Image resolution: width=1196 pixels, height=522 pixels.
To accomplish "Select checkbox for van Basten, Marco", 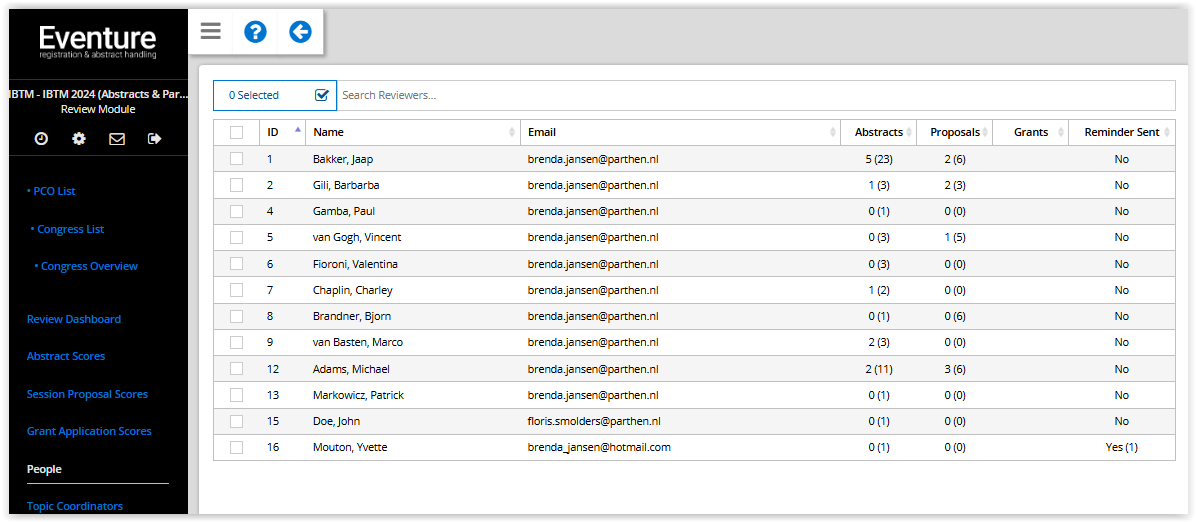I will [x=236, y=343].
